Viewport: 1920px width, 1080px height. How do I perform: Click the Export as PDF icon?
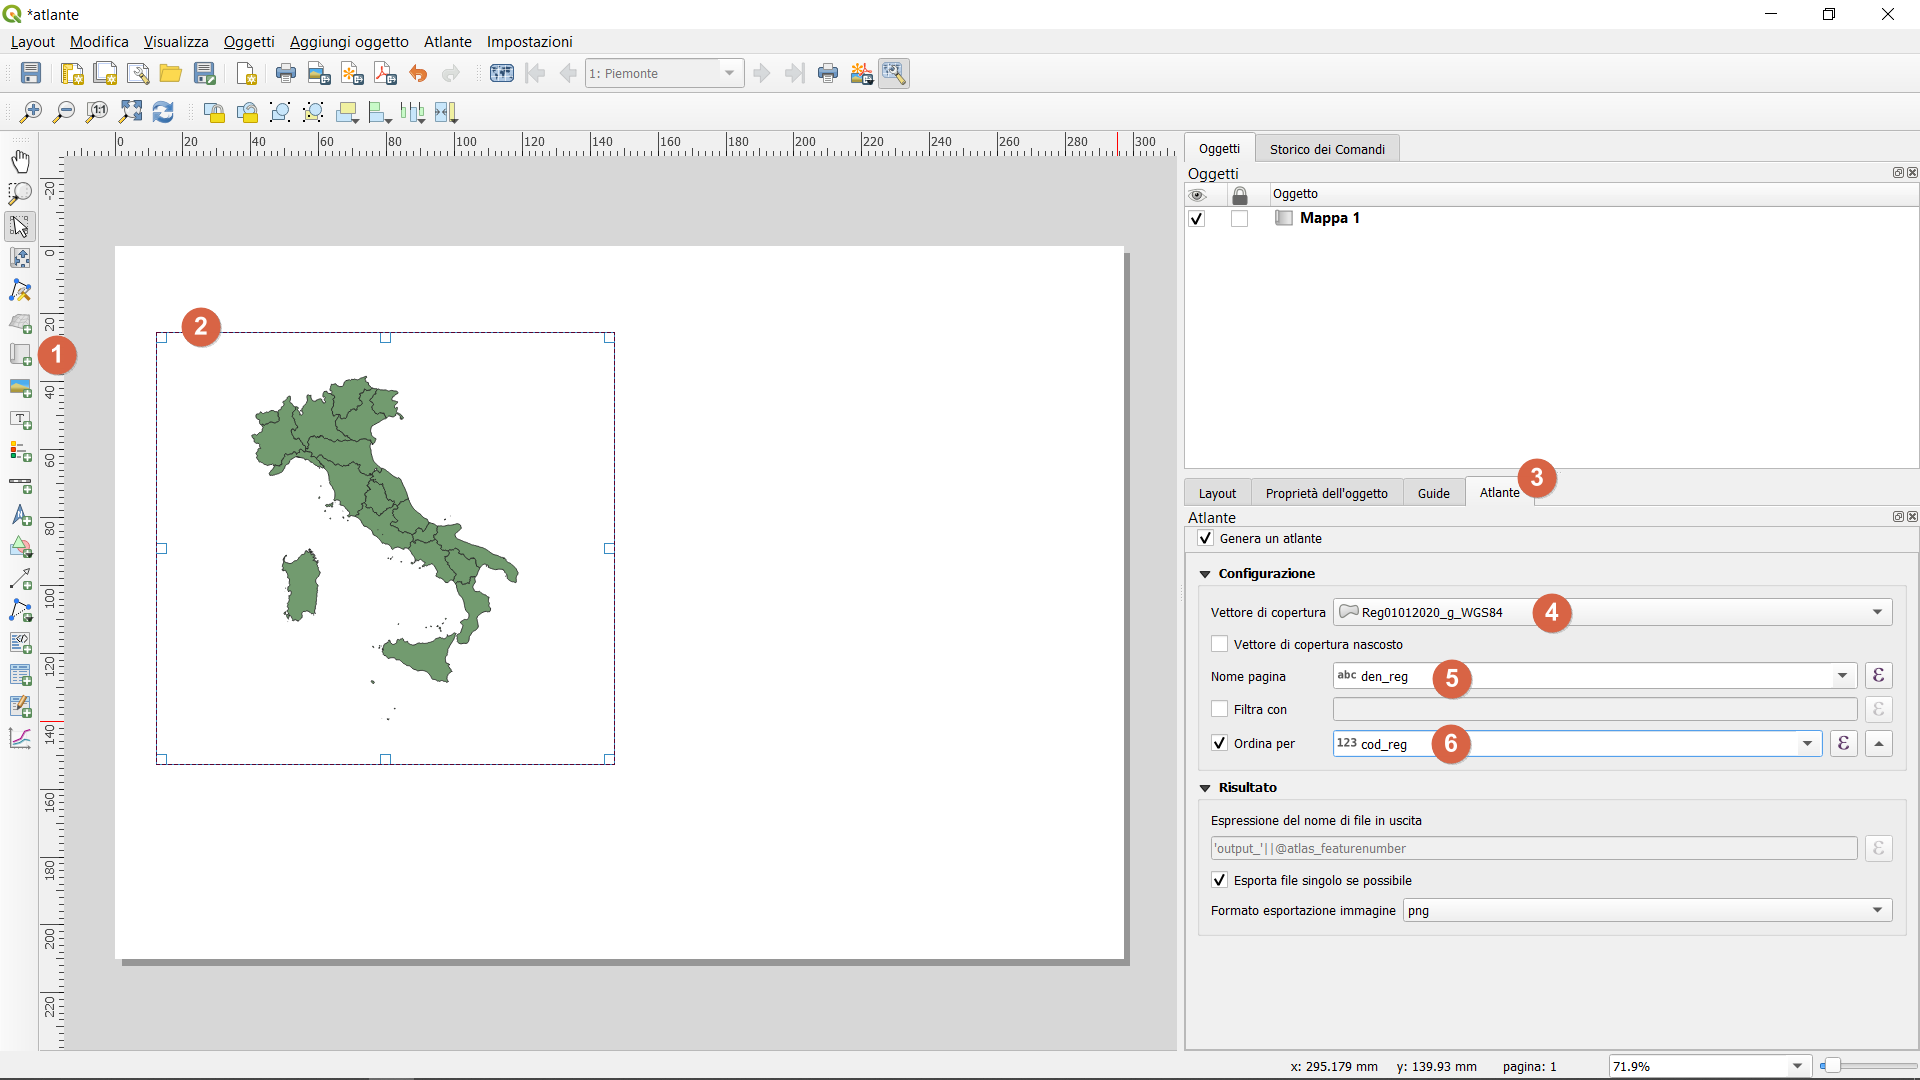pyautogui.click(x=385, y=73)
